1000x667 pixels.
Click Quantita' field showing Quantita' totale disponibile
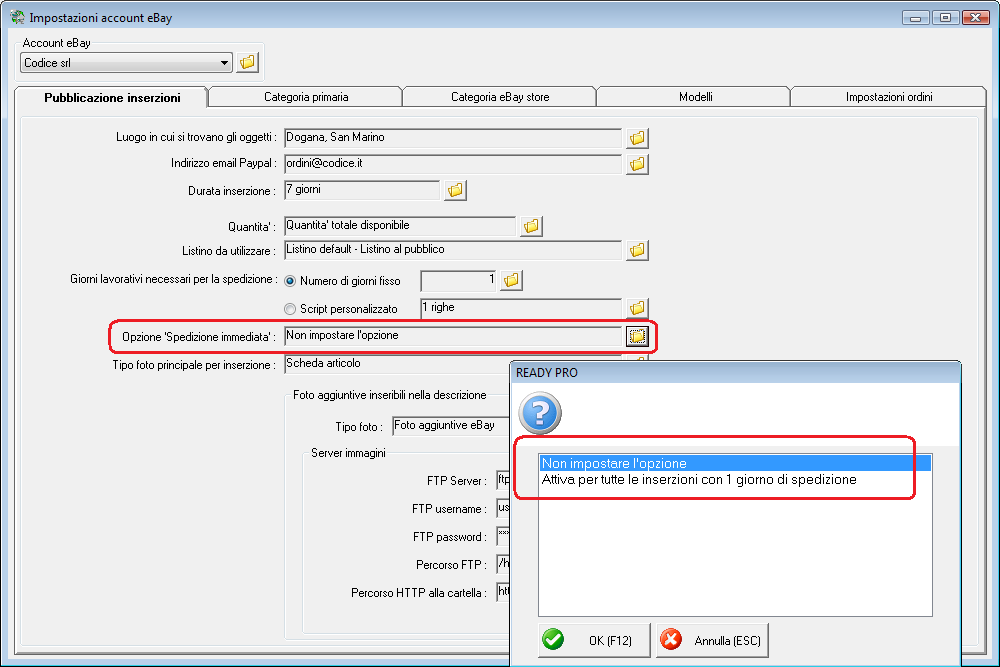click(x=400, y=226)
